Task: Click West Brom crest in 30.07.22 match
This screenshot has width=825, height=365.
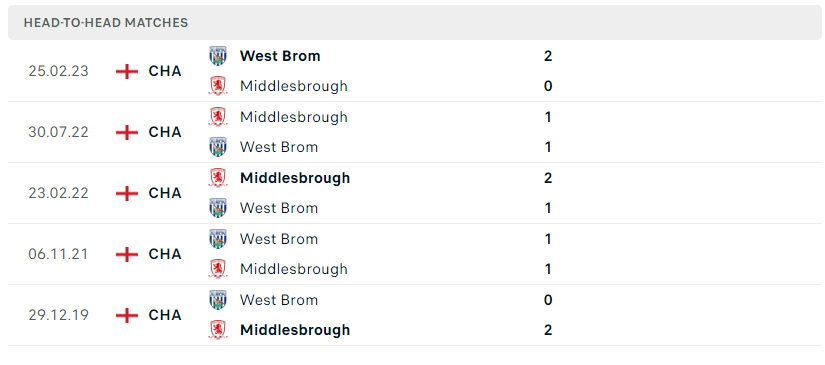Action: [218, 147]
